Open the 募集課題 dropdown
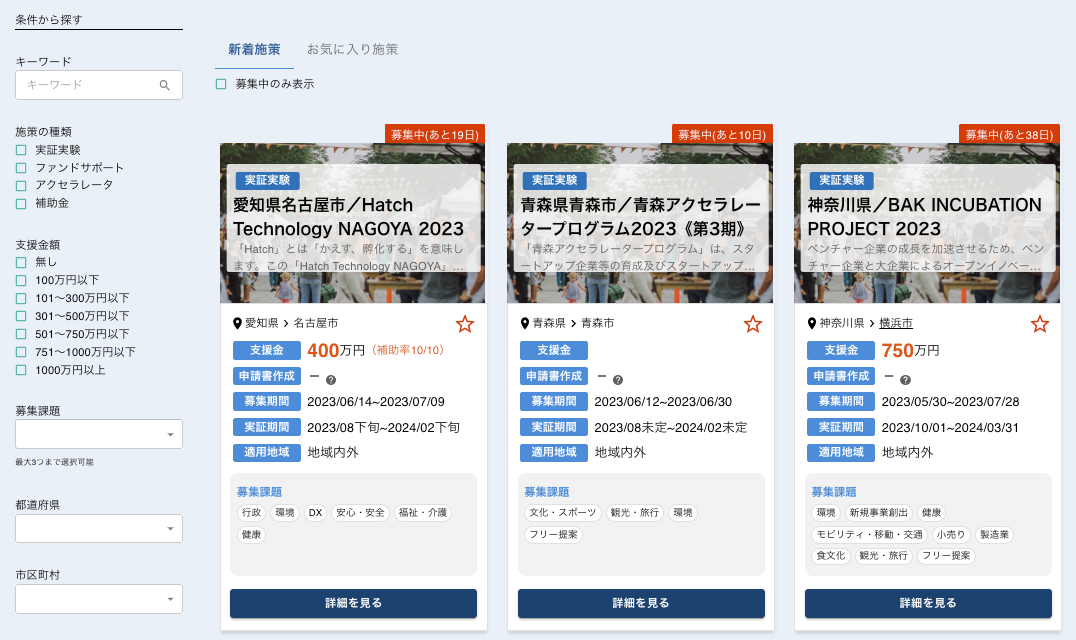The width and height of the screenshot is (1076, 640). pyautogui.click(x=99, y=434)
